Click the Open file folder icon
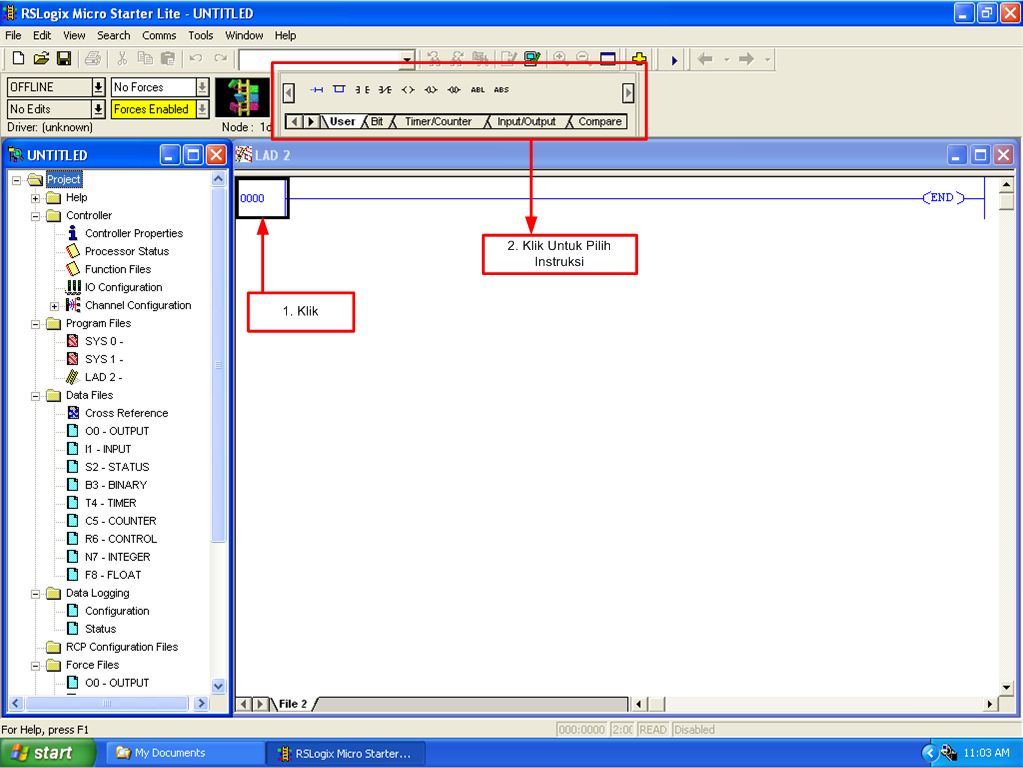Image resolution: width=1023 pixels, height=768 pixels. pos(41,59)
